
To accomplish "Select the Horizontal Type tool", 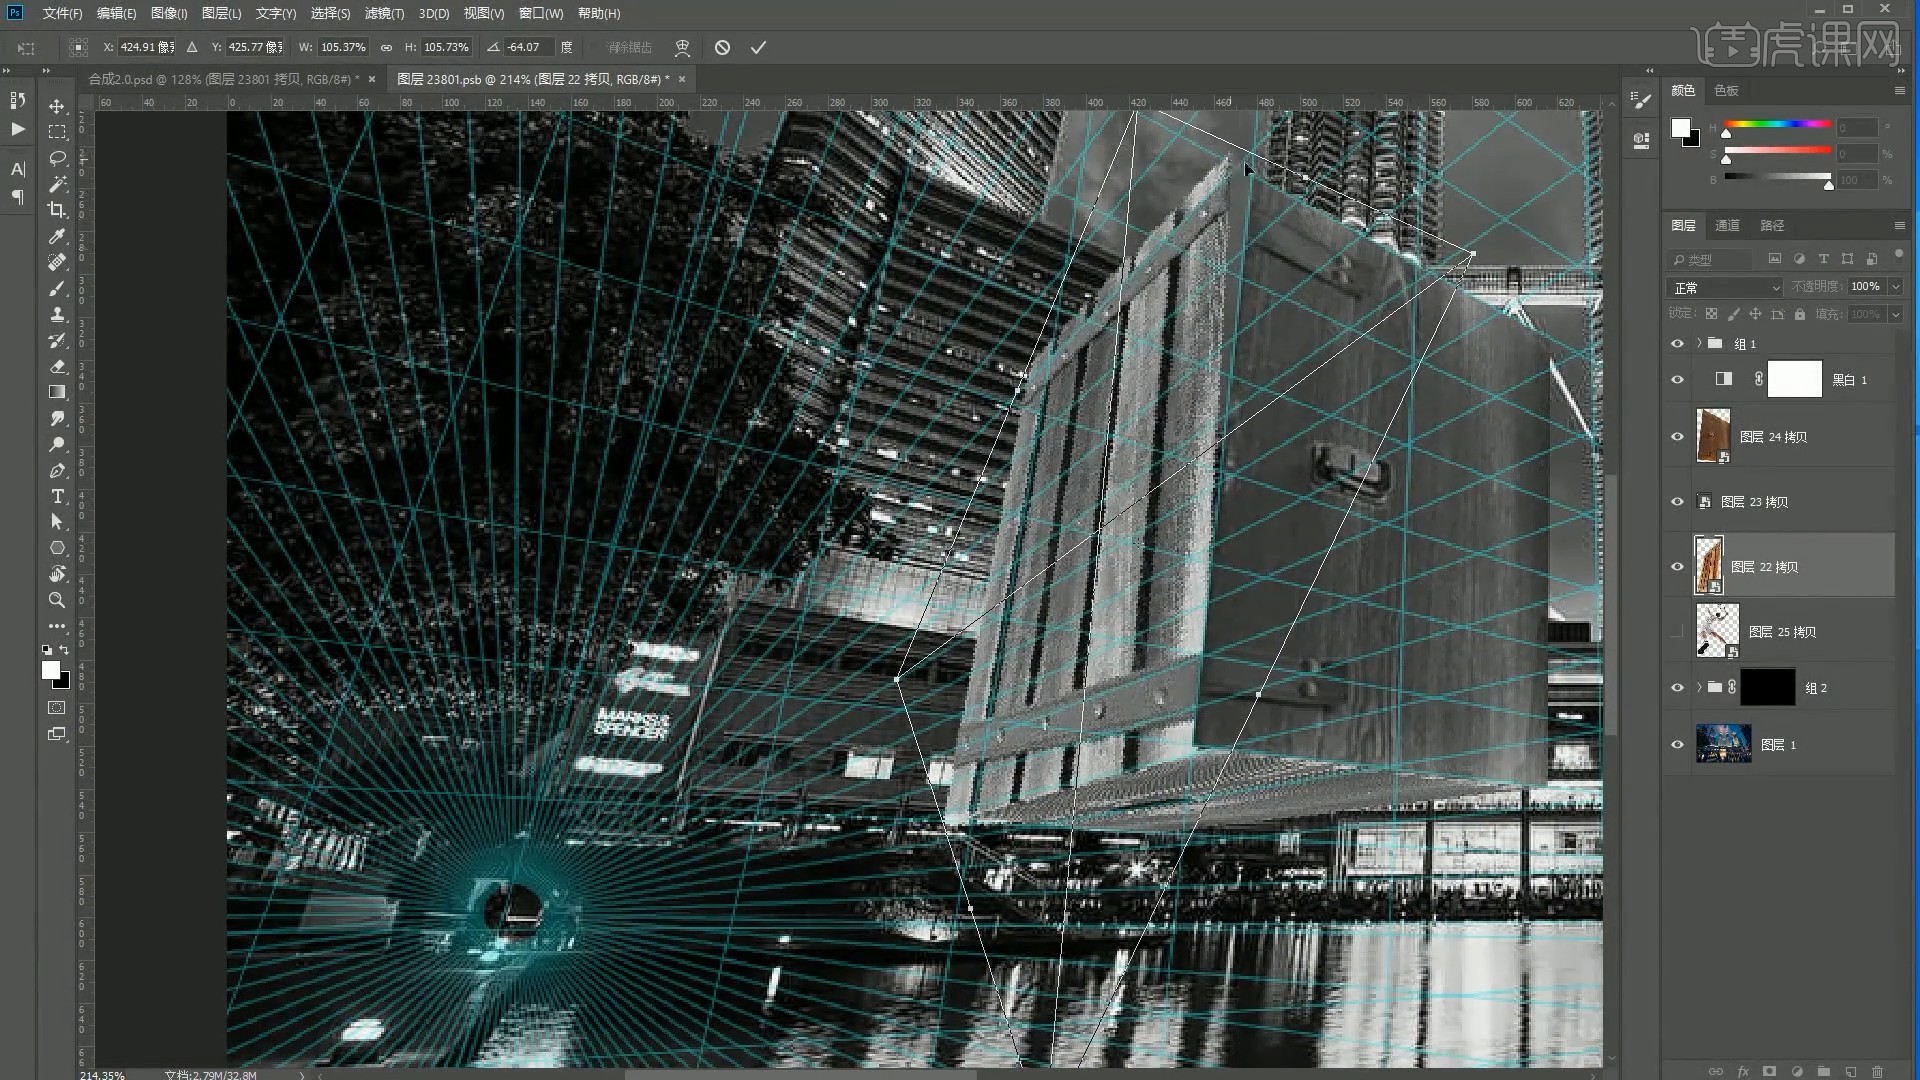I will tap(57, 496).
